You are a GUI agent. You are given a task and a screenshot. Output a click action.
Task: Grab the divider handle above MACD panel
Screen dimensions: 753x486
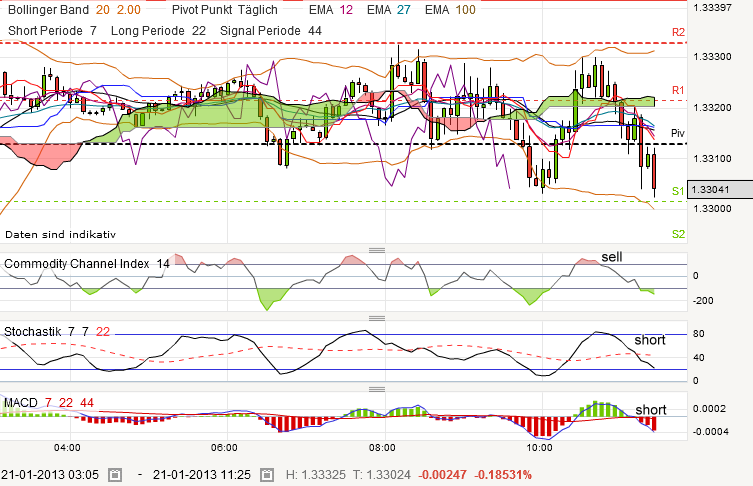point(377,389)
